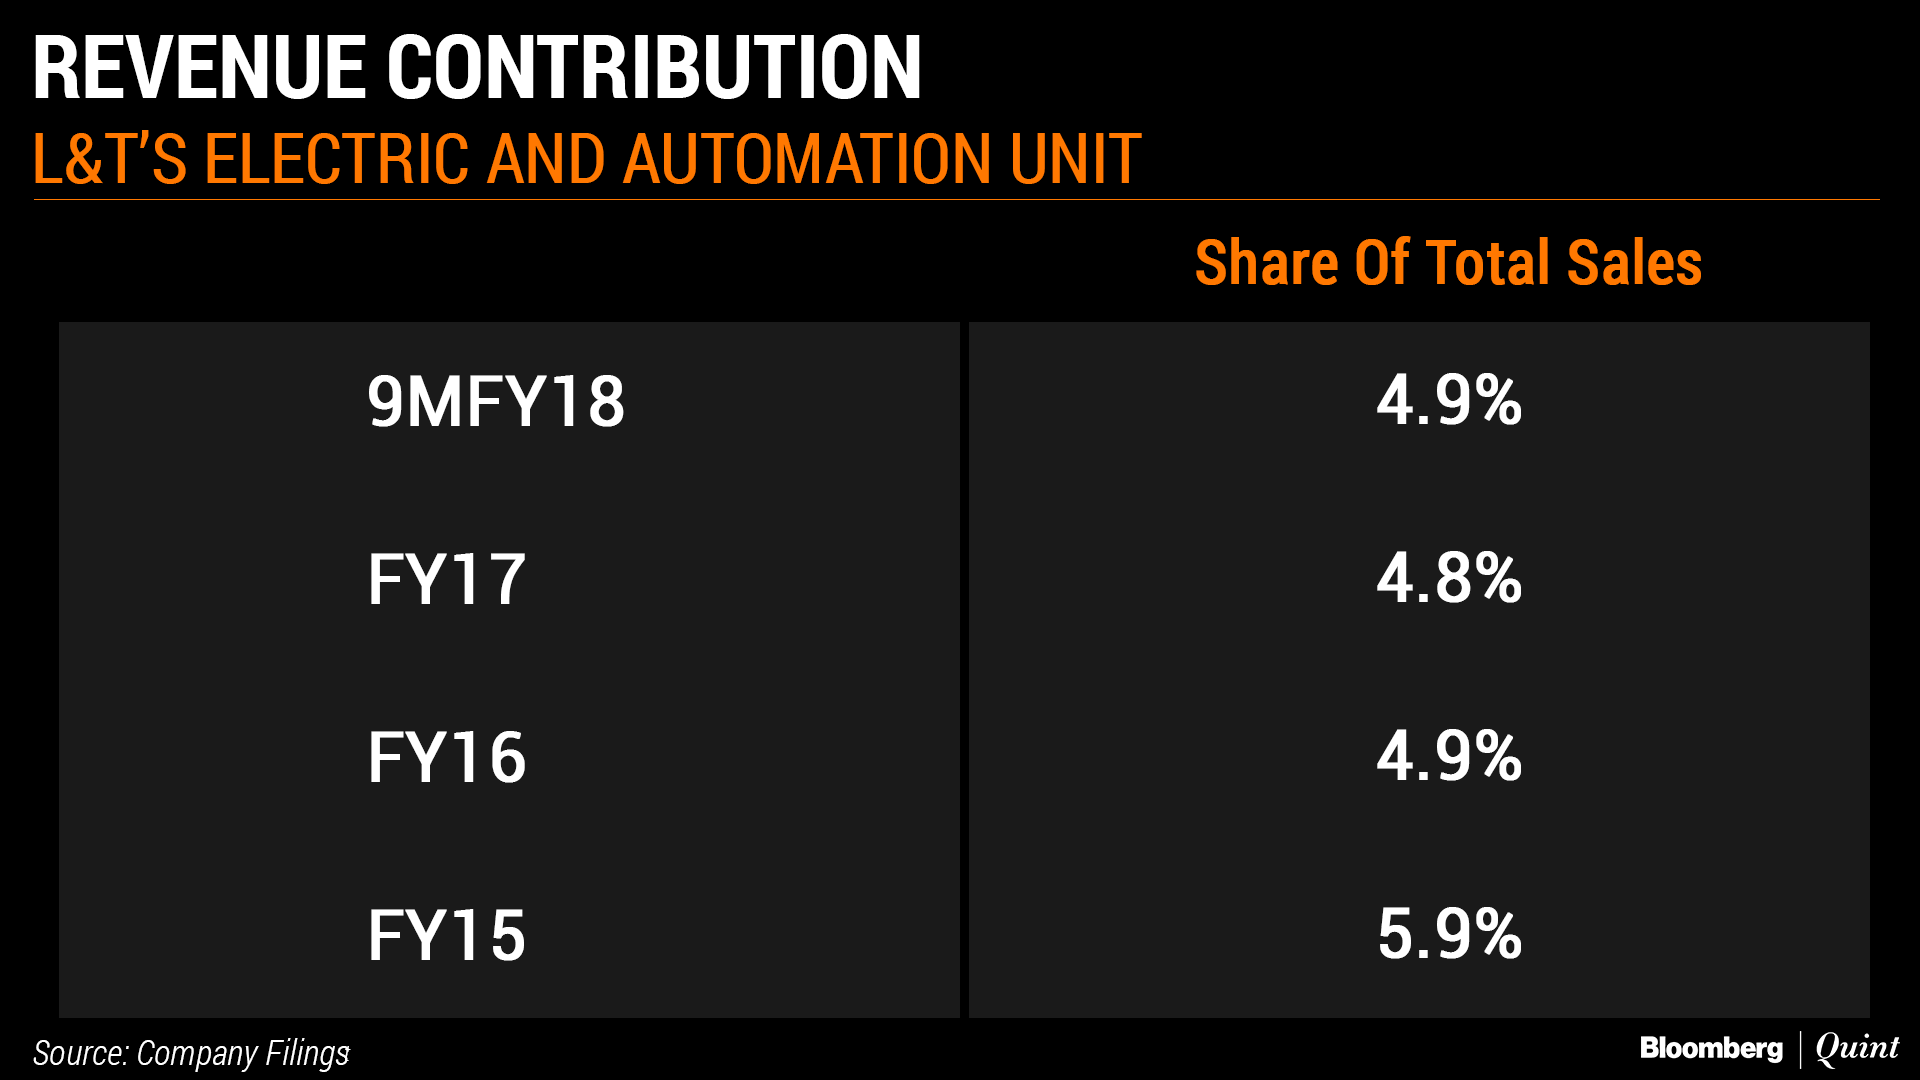Screen dimensions: 1920x1080
Task: Click the 4.9% value beside FY16
Action: [1449, 757]
